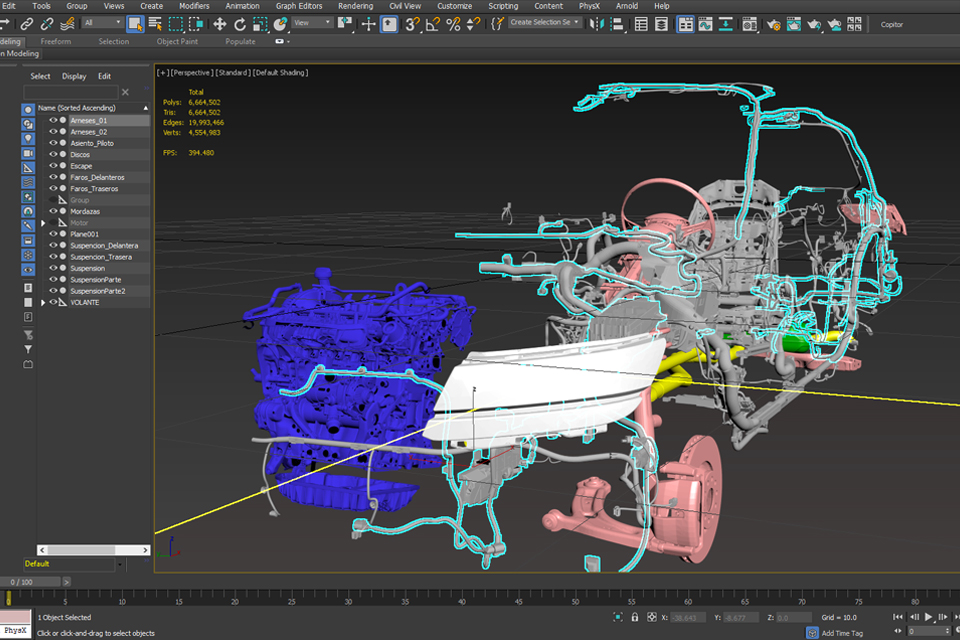Toggle visibility of Faros_Delanteros
This screenshot has width=960, height=640.
(54, 177)
